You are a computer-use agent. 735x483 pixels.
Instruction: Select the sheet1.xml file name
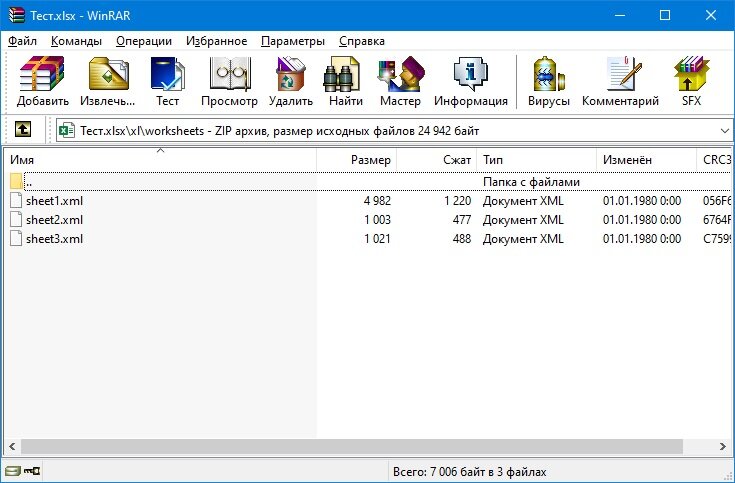(54, 201)
